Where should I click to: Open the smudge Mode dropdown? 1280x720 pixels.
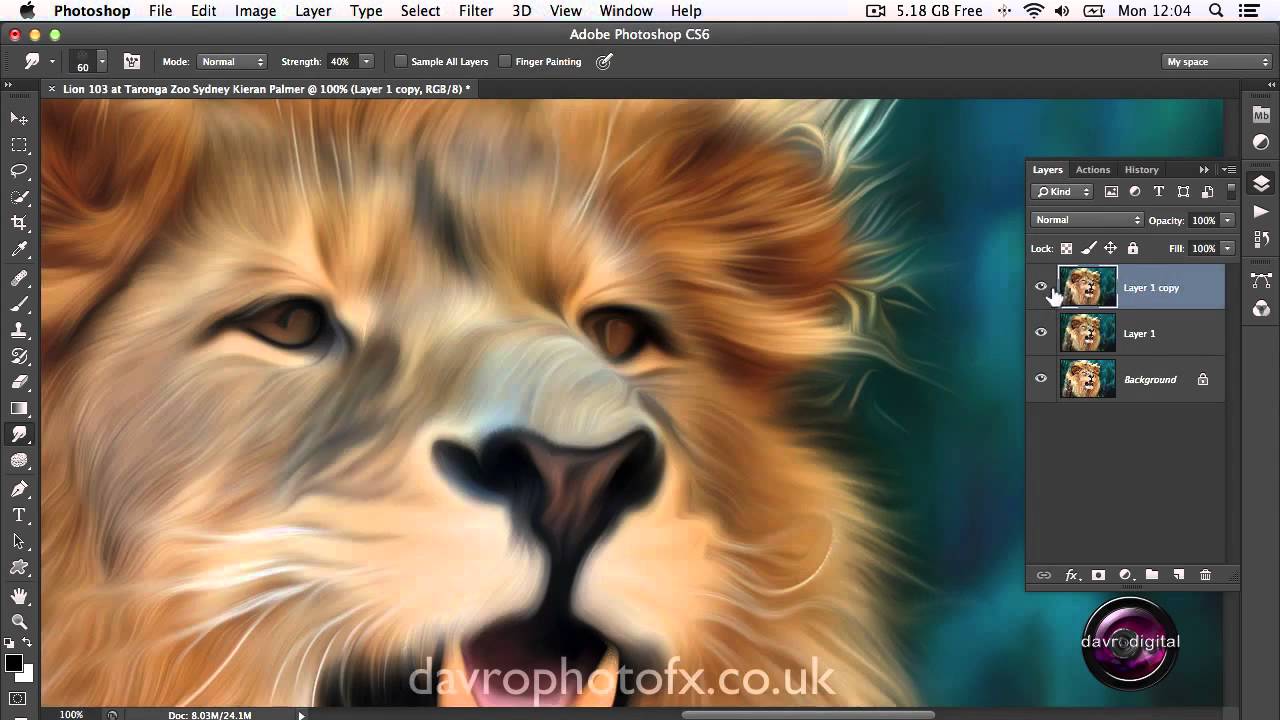[232, 62]
